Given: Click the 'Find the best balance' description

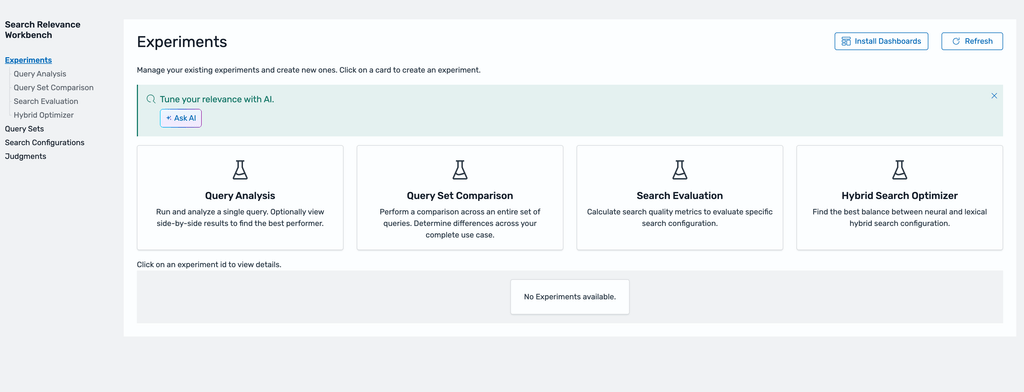Looking at the screenshot, I should pyautogui.click(x=899, y=218).
